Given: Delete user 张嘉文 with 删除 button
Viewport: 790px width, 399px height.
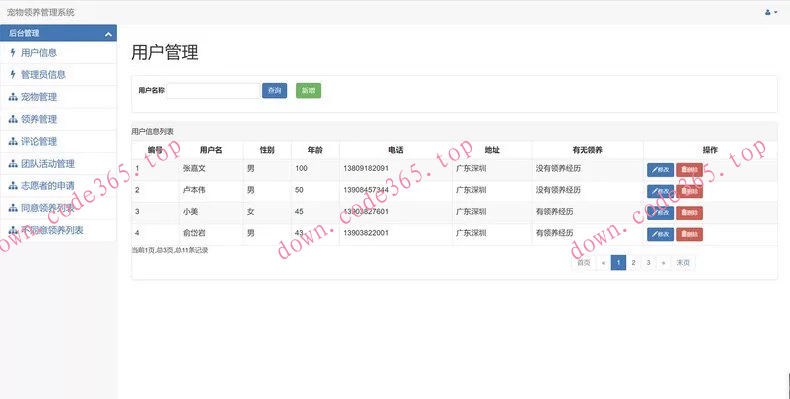Looking at the screenshot, I should click(x=689, y=170).
